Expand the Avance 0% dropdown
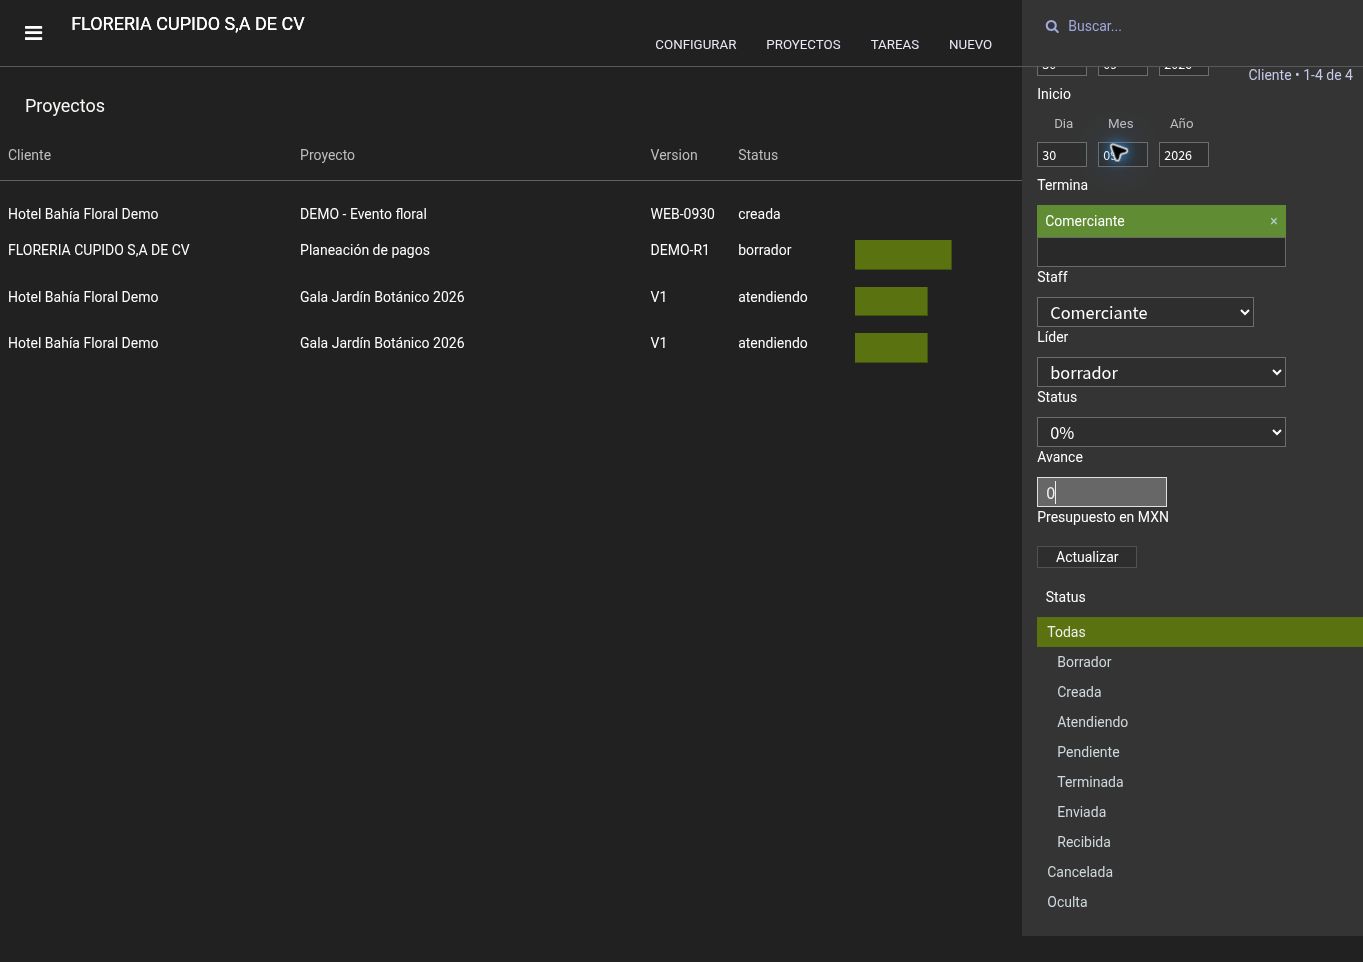The height and width of the screenshot is (962, 1363). (x=1161, y=432)
